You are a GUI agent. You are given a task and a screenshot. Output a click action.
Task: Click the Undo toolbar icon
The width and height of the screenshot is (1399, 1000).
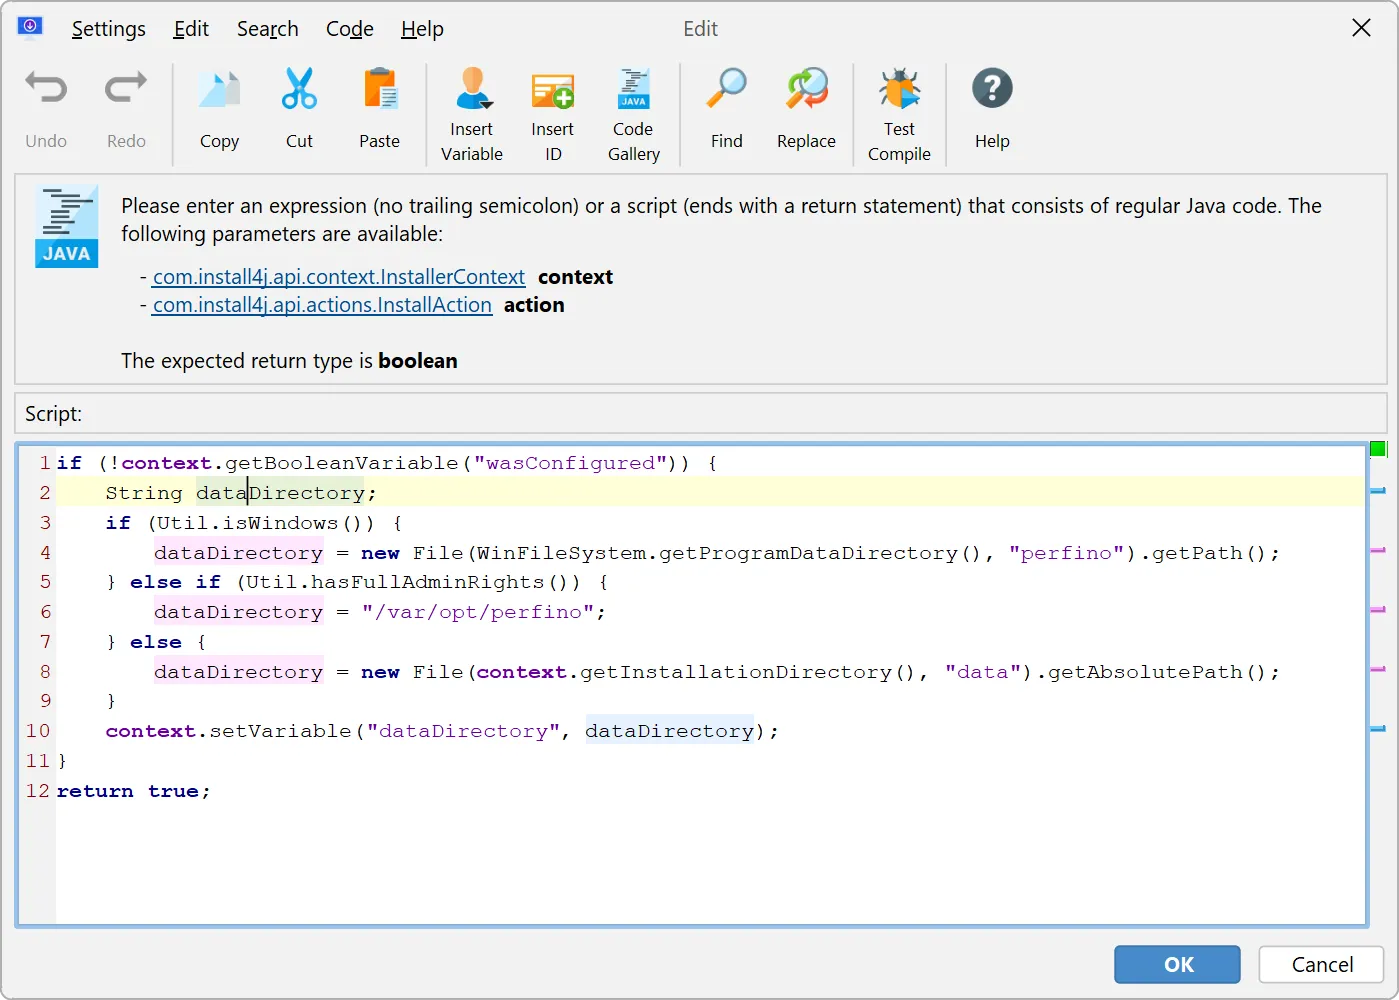click(46, 89)
